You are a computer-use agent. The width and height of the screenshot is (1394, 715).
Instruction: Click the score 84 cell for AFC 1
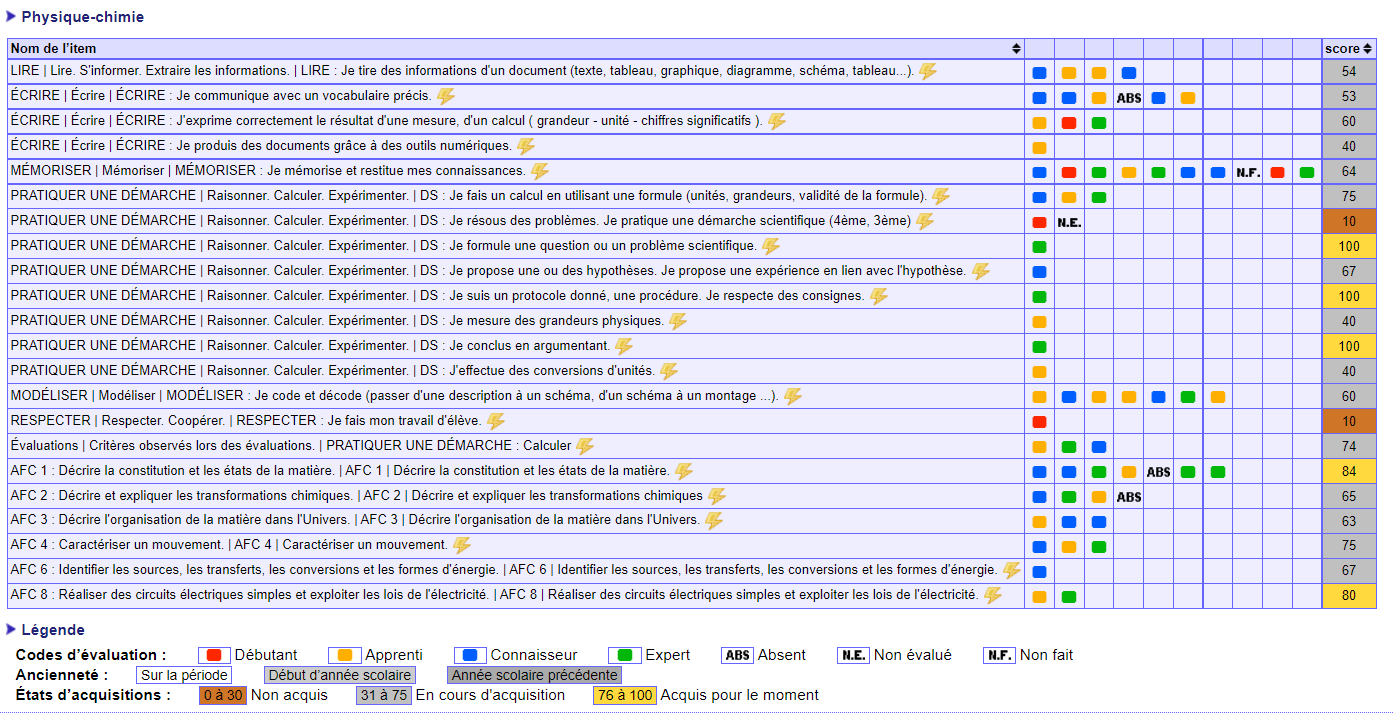1348,471
